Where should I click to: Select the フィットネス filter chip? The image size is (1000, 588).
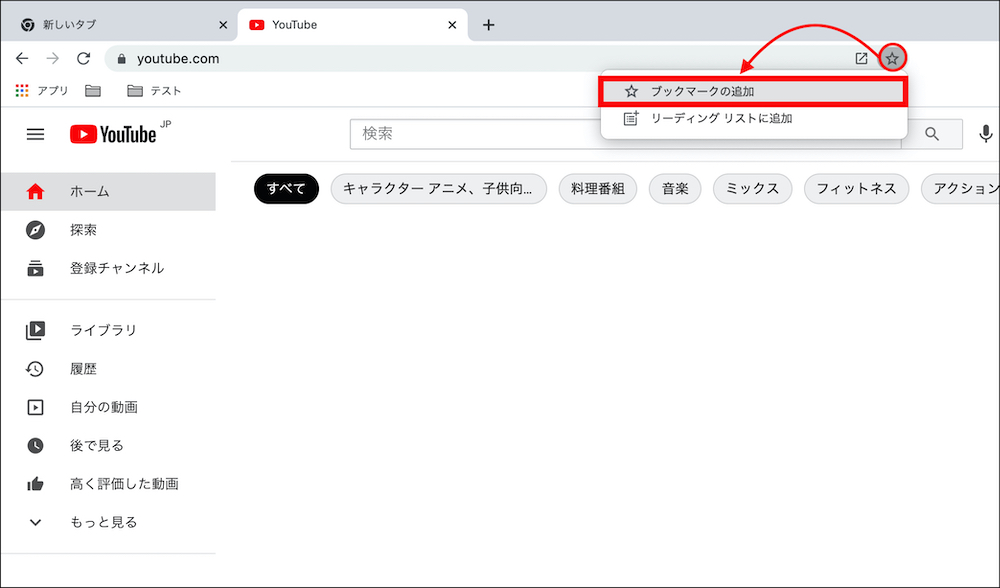pyautogui.click(x=857, y=189)
